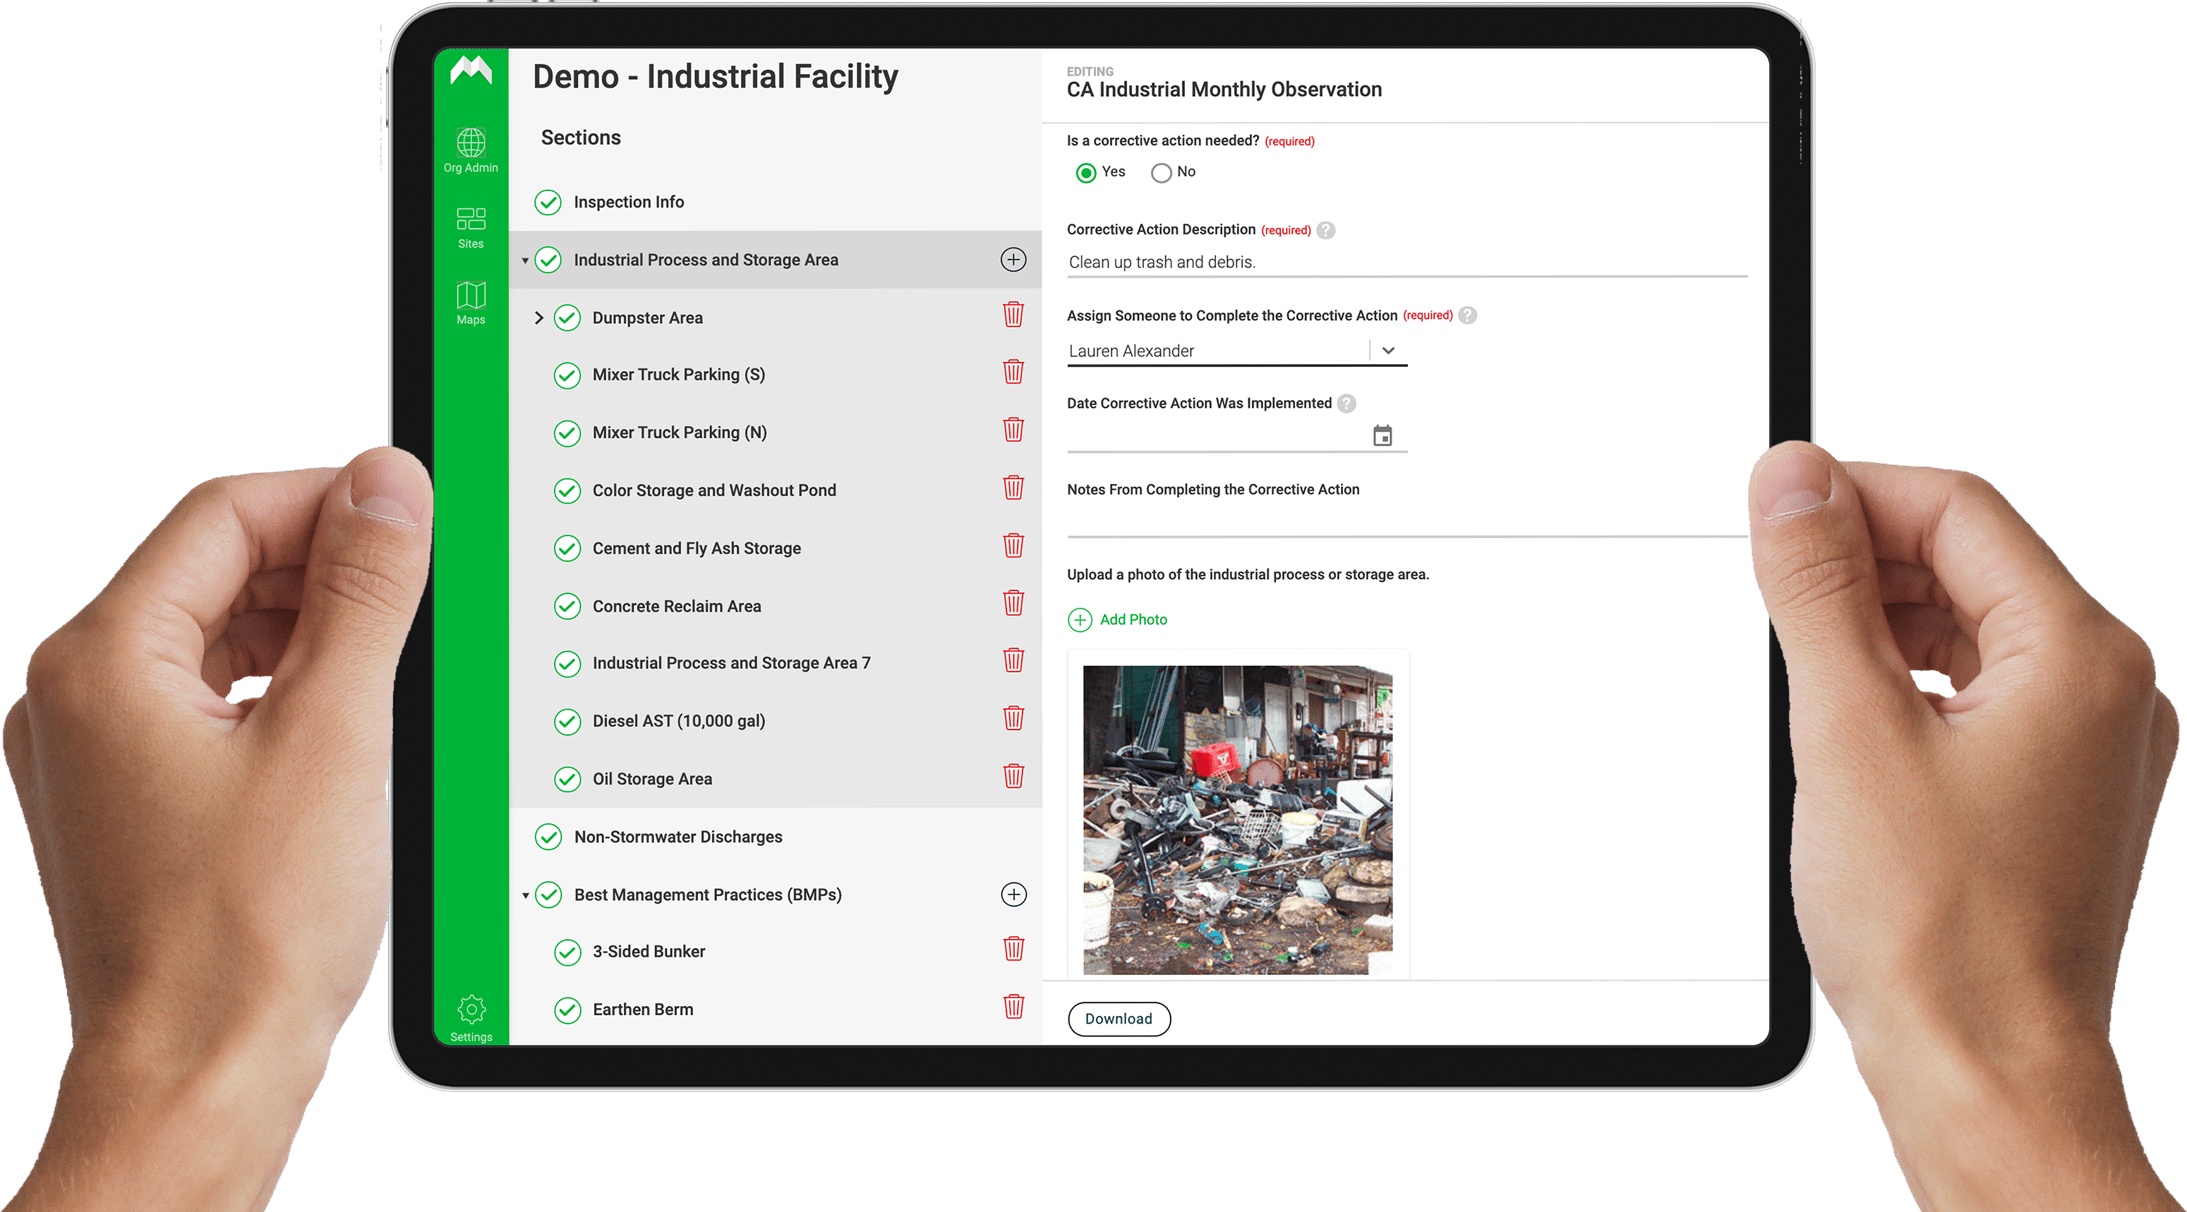Select No for corrective action needed
Image resolution: width=2187 pixels, height=1212 pixels.
(1159, 172)
